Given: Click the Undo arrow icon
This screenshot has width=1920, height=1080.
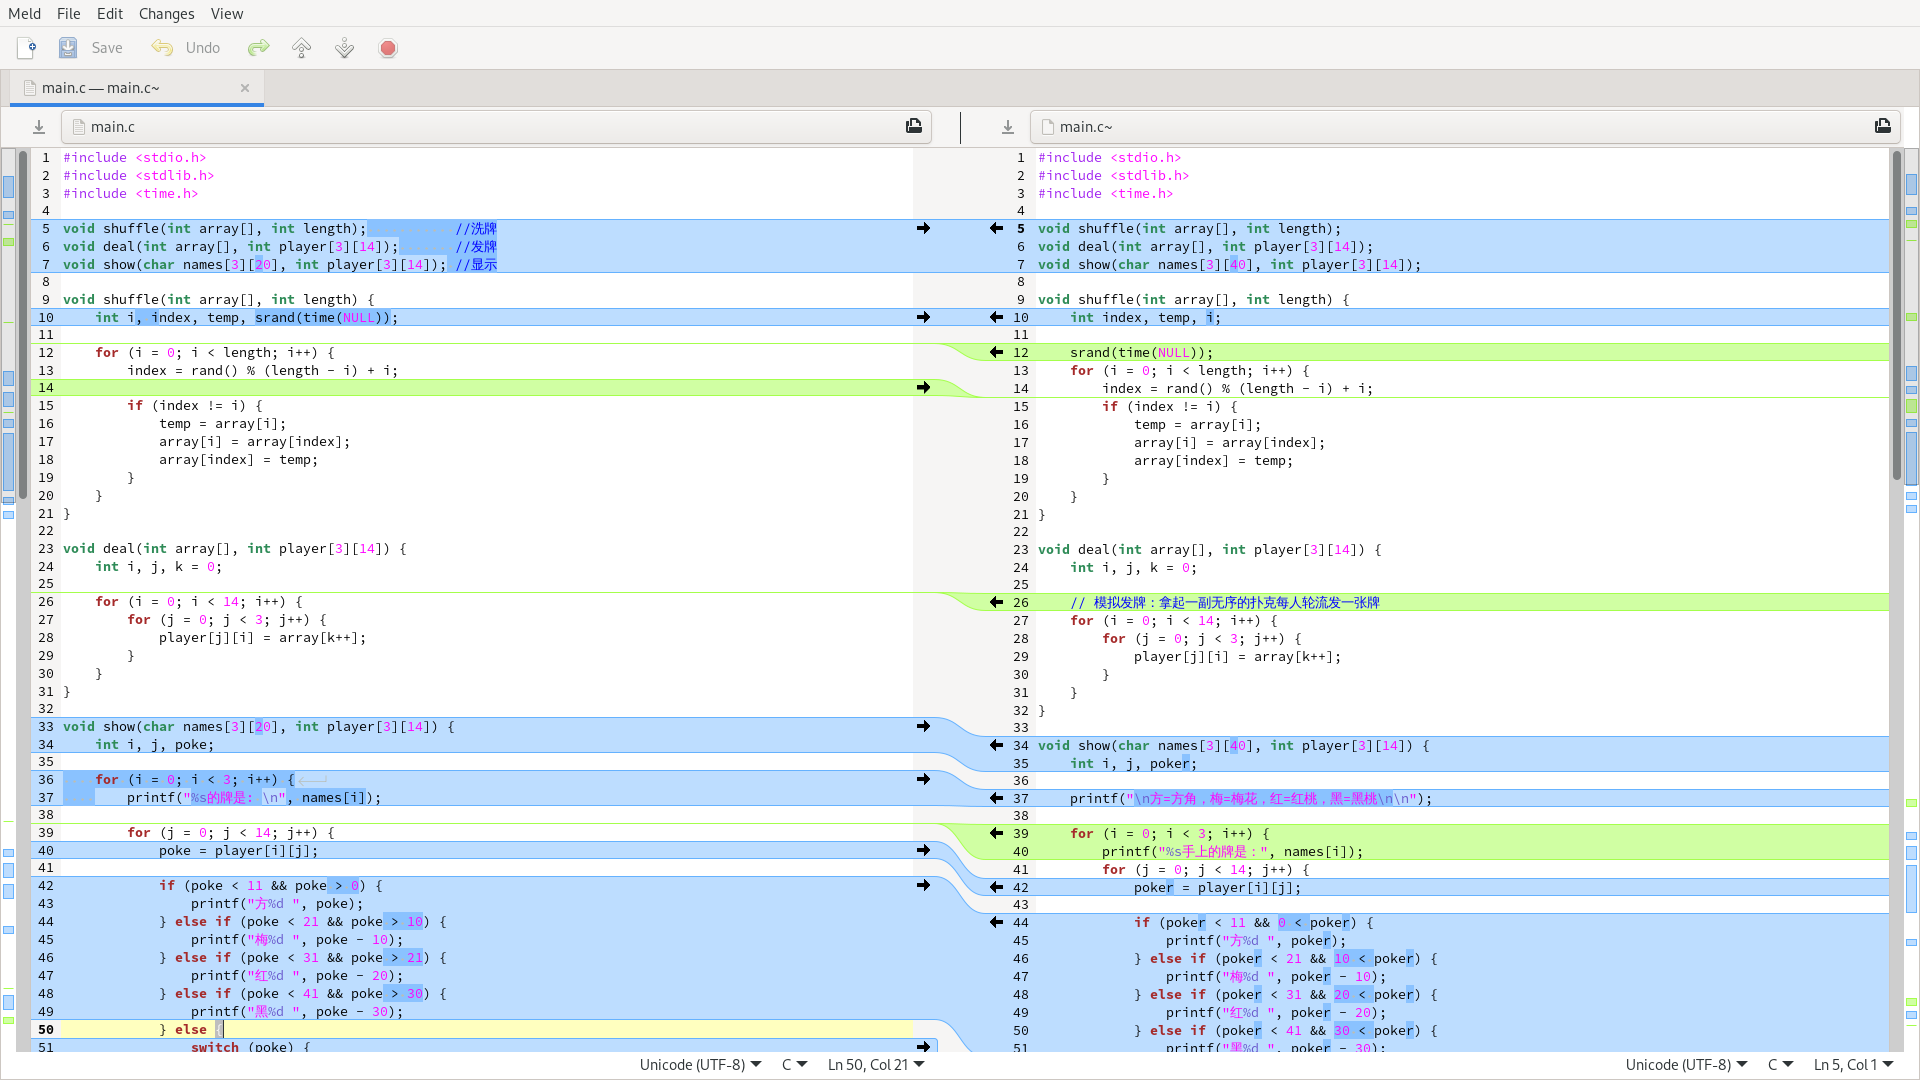Looking at the screenshot, I should [x=162, y=48].
